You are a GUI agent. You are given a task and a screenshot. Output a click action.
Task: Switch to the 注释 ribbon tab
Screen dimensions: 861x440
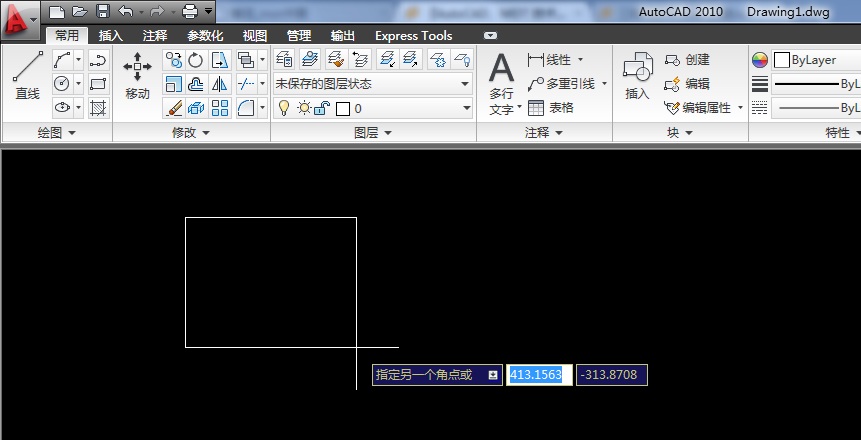154,36
